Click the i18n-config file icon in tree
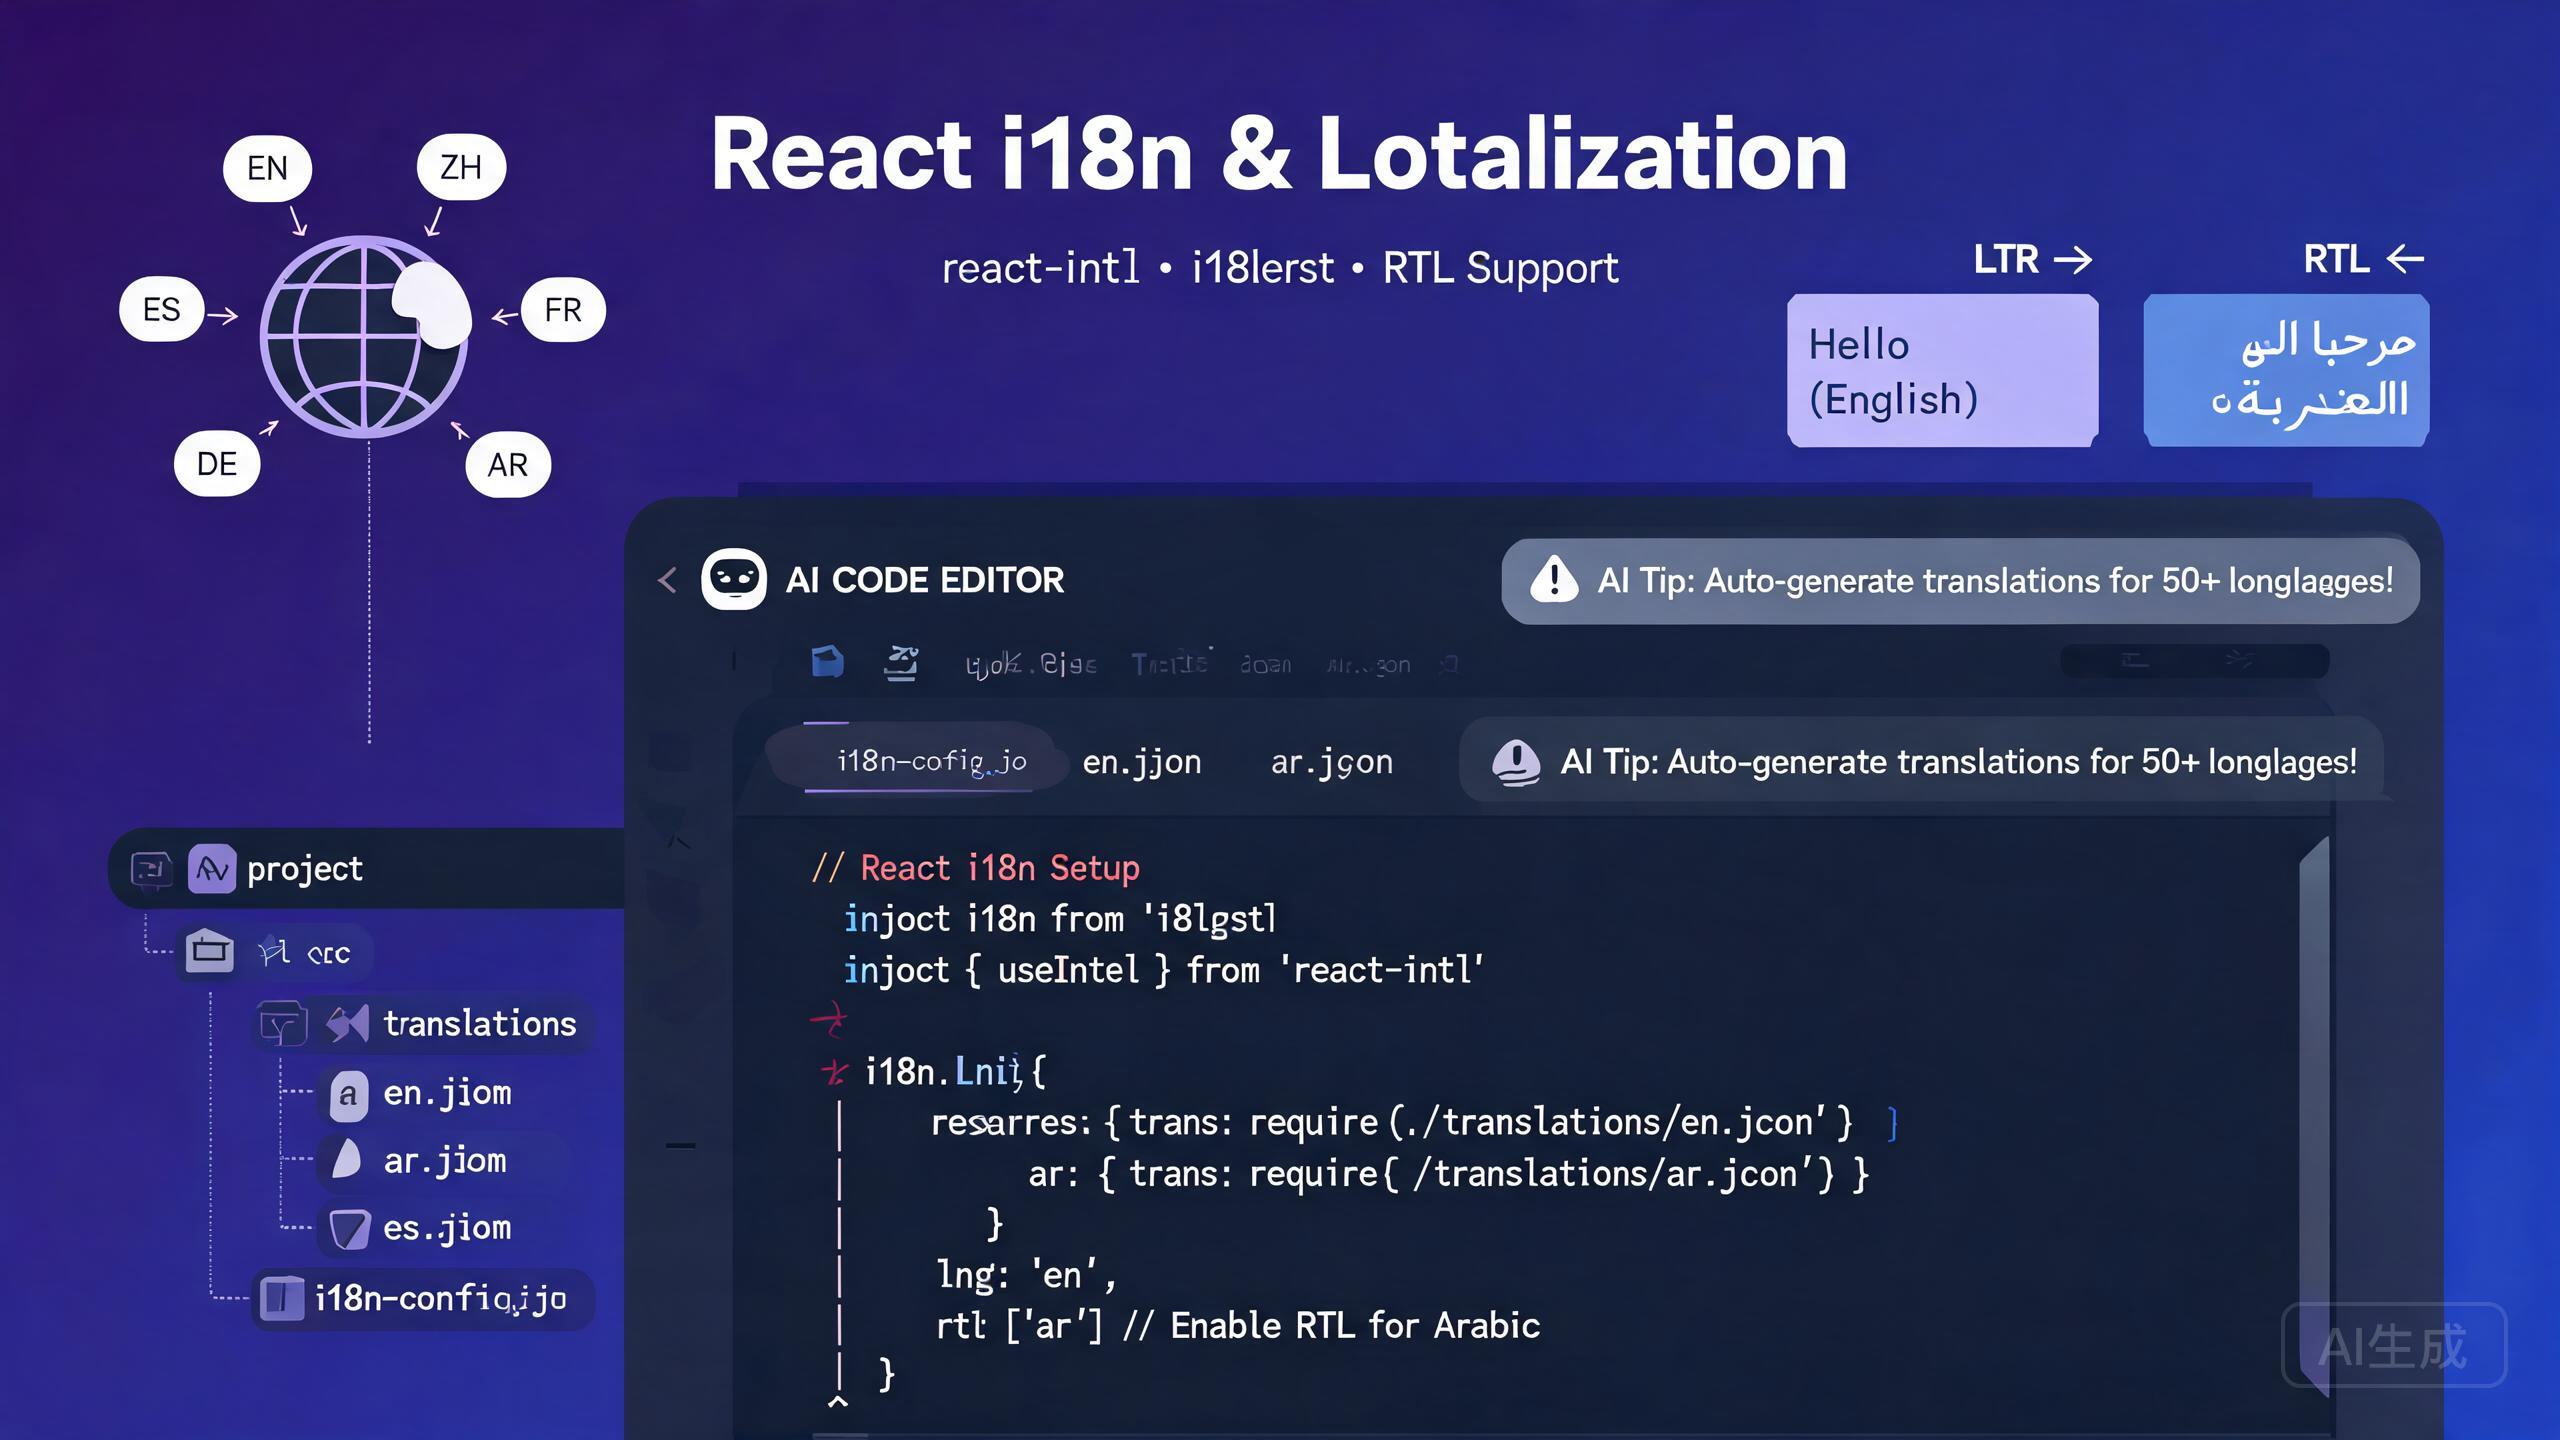The width and height of the screenshot is (2560, 1440). tap(281, 1298)
